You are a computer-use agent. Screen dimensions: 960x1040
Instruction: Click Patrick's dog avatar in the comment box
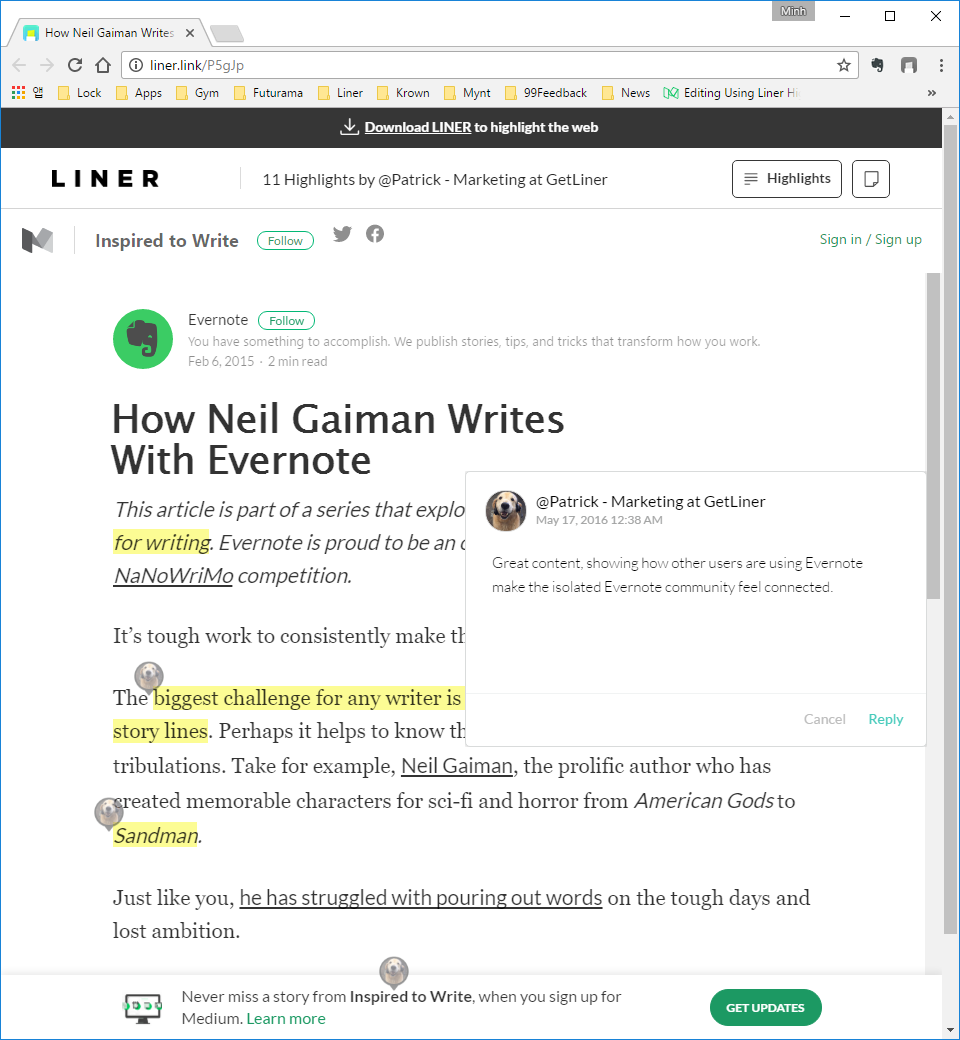click(506, 511)
